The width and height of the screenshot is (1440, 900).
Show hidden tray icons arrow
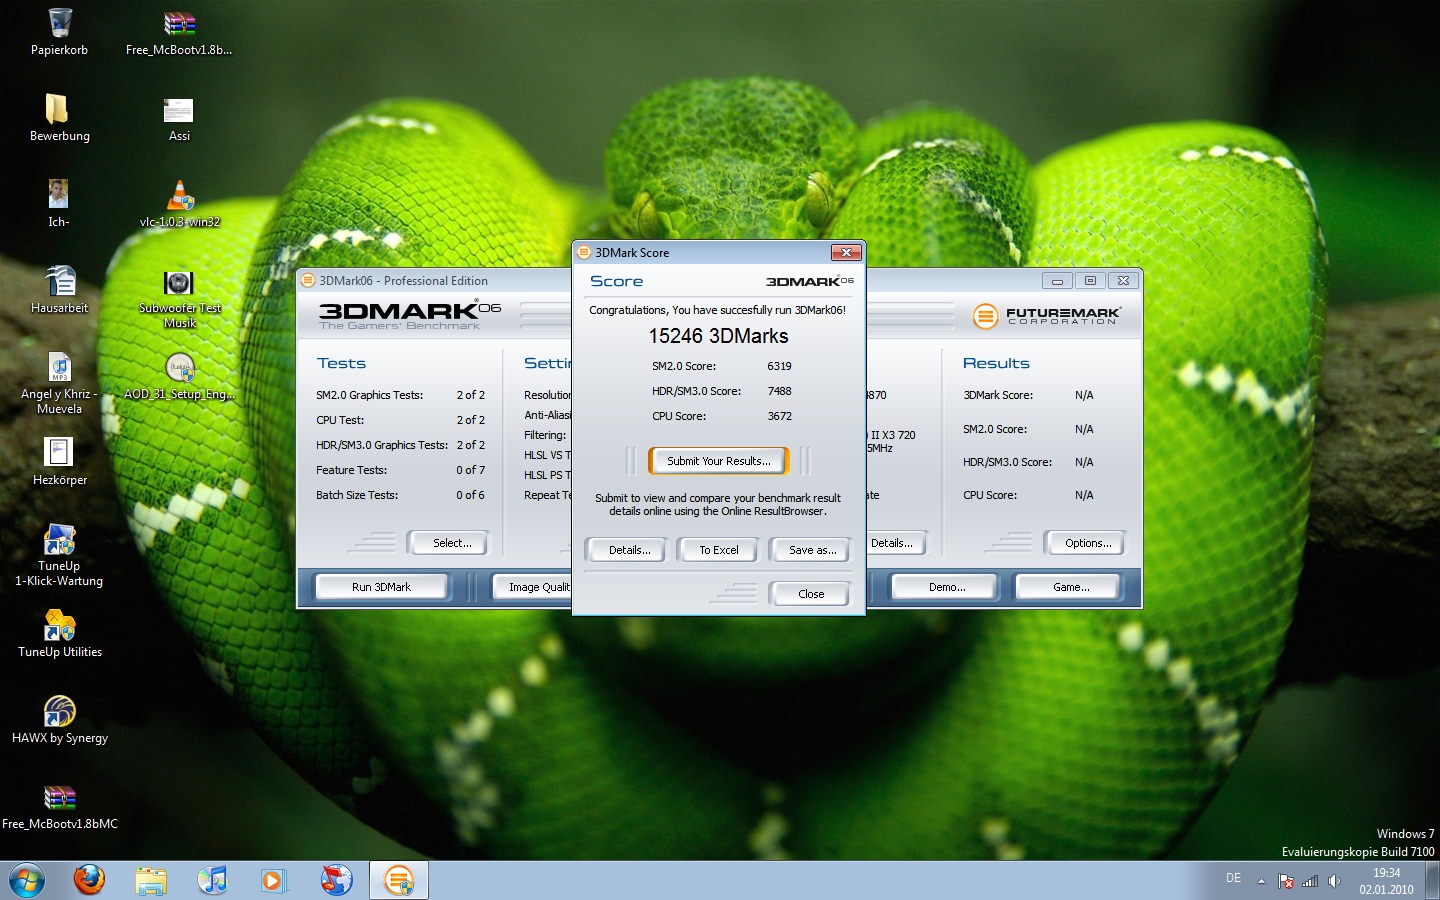1261,881
